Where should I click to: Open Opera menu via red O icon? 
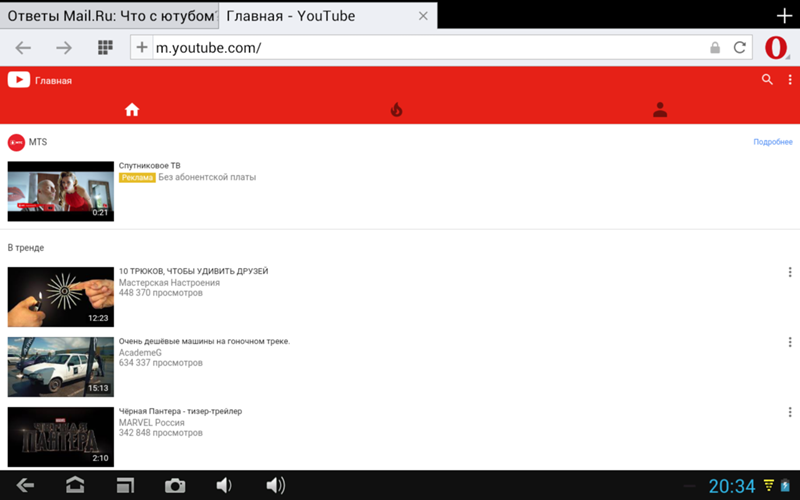click(776, 48)
